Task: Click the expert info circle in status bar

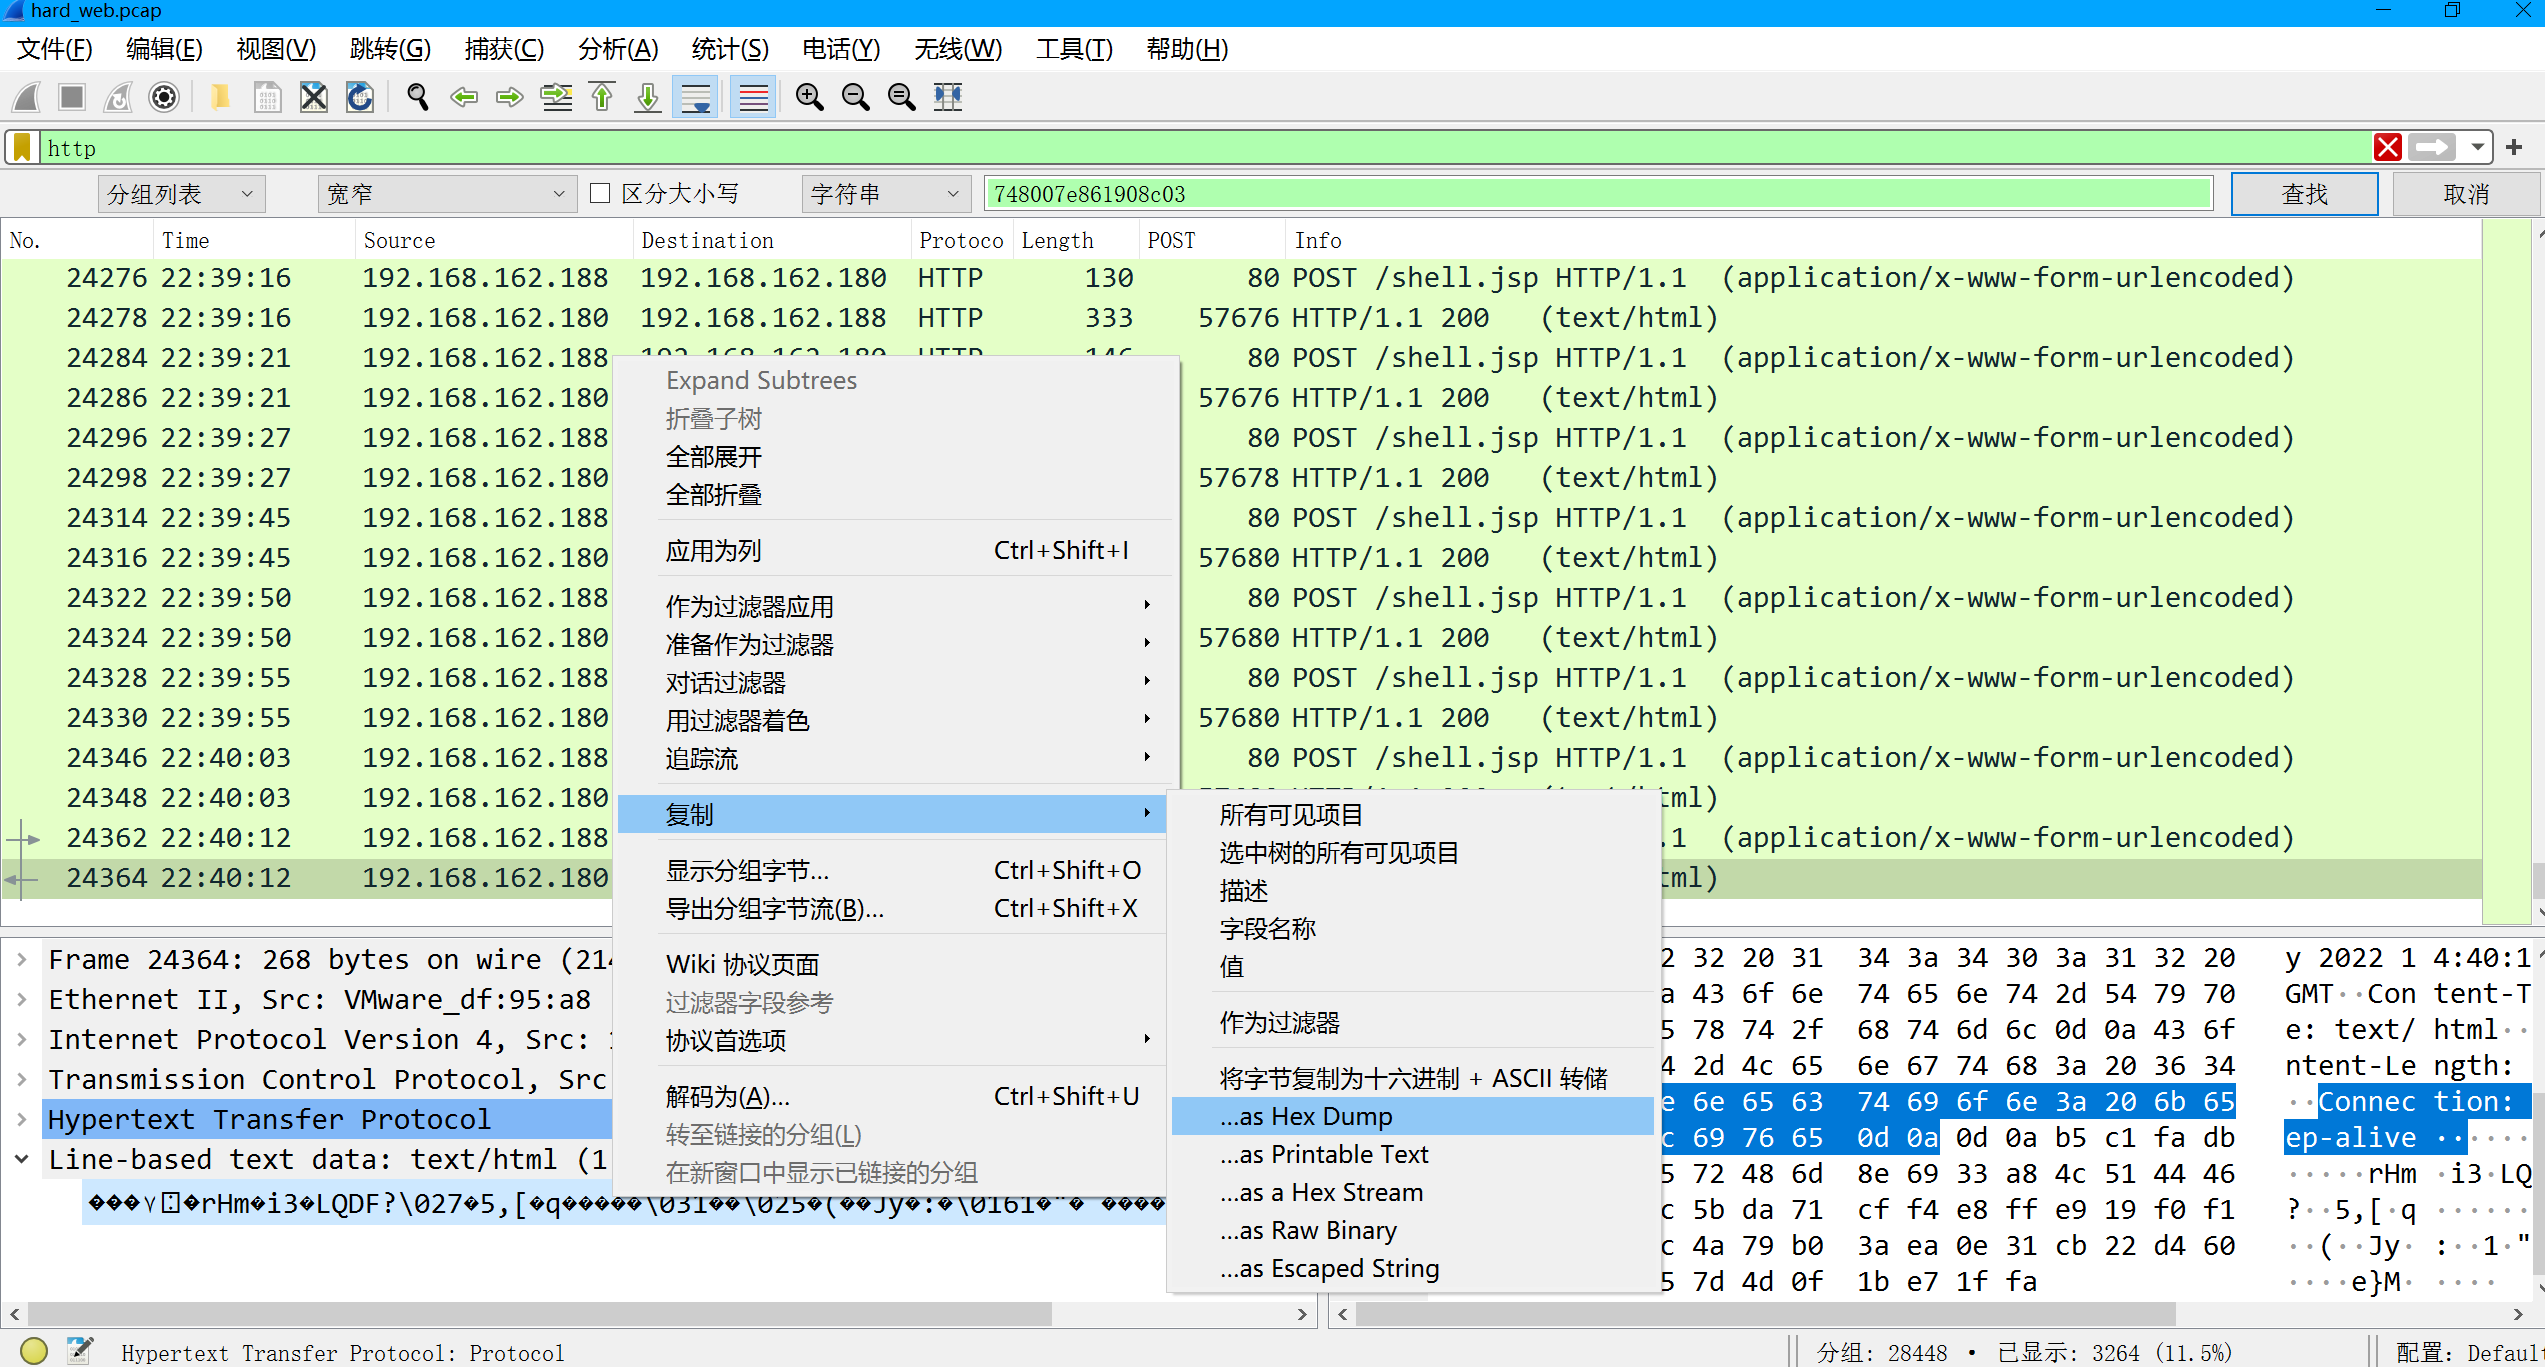Action: 34,1351
